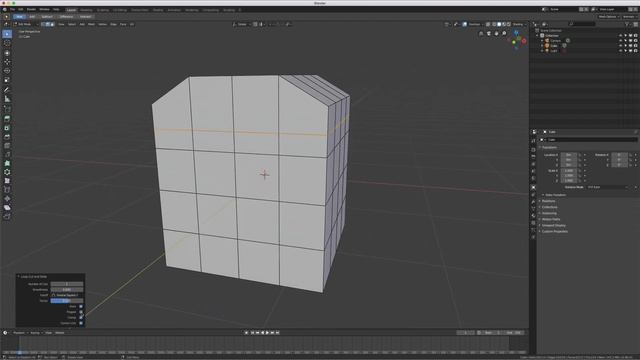
Task: Disable Cube render camera icon in outliner
Action: (636, 45)
